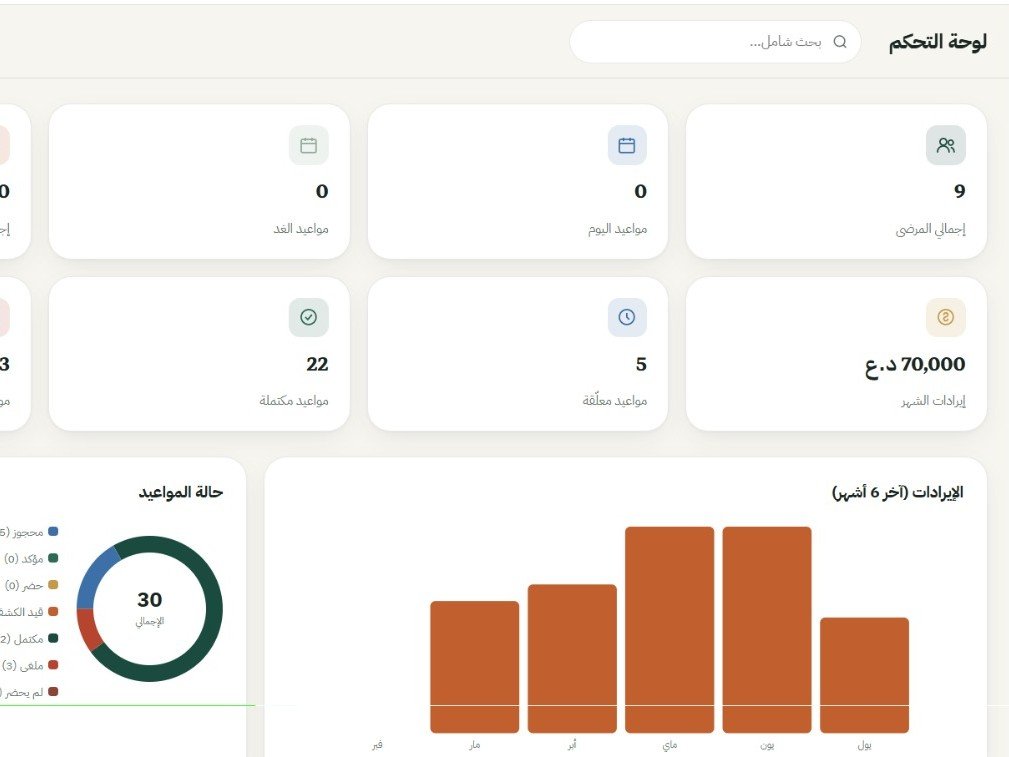Click the coin icon on إيرادات الشهر card
1009x757 pixels.
(x=945, y=317)
